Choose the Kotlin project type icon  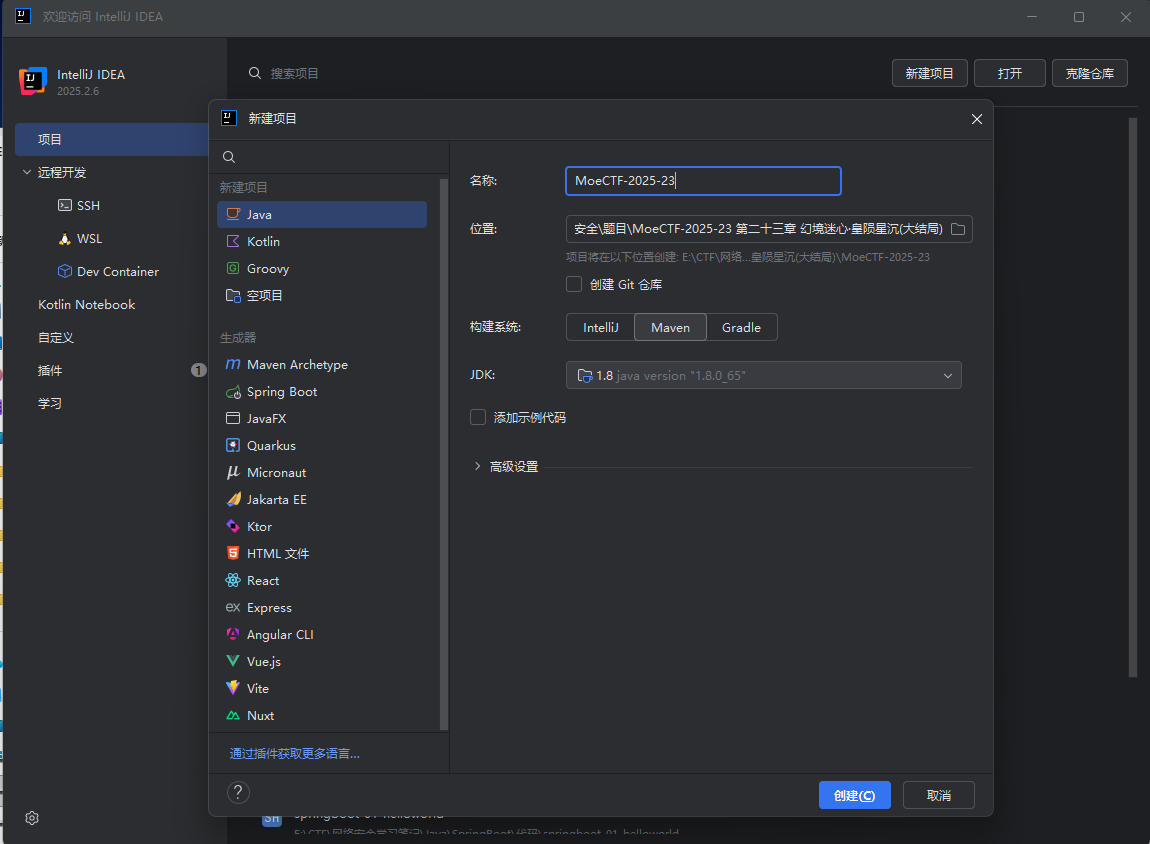[233, 242]
